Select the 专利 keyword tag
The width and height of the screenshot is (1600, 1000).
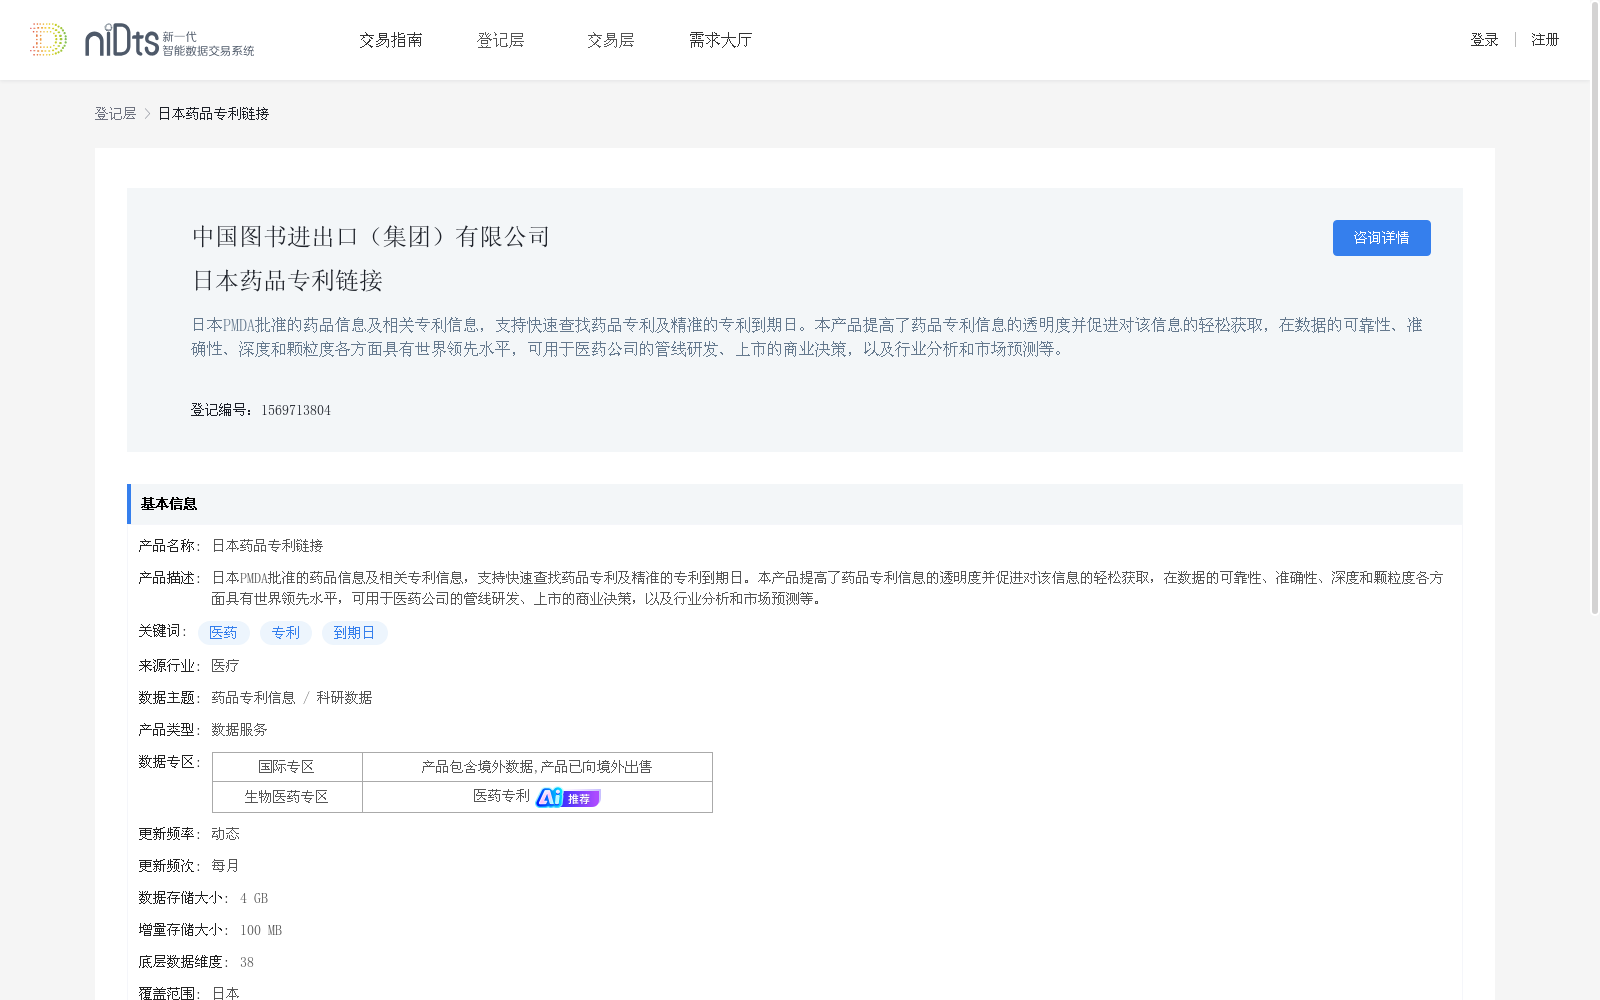286,633
